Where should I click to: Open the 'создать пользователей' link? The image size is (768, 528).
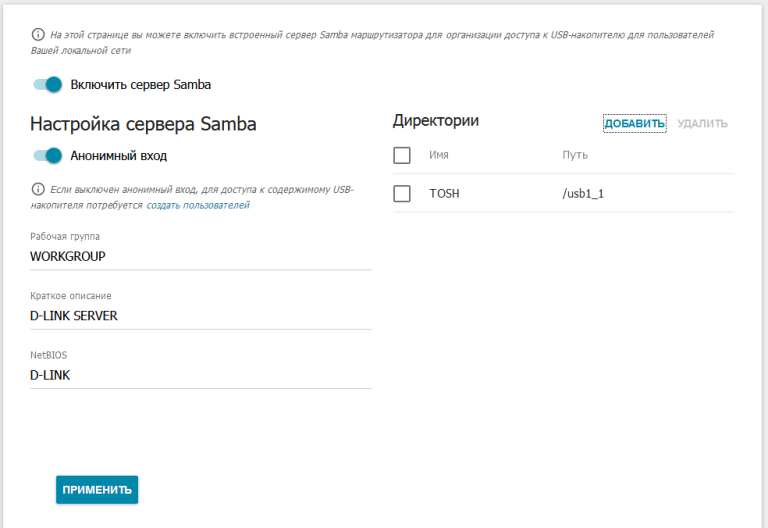click(x=198, y=205)
